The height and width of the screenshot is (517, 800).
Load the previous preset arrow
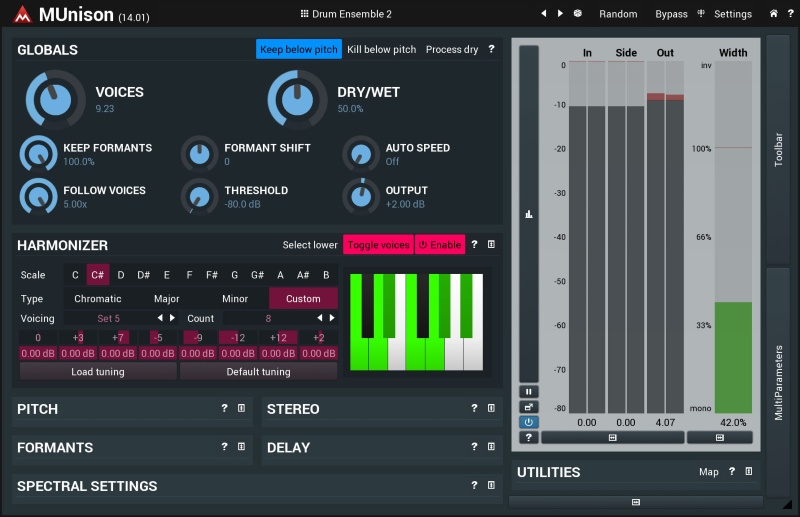point(544,13)
